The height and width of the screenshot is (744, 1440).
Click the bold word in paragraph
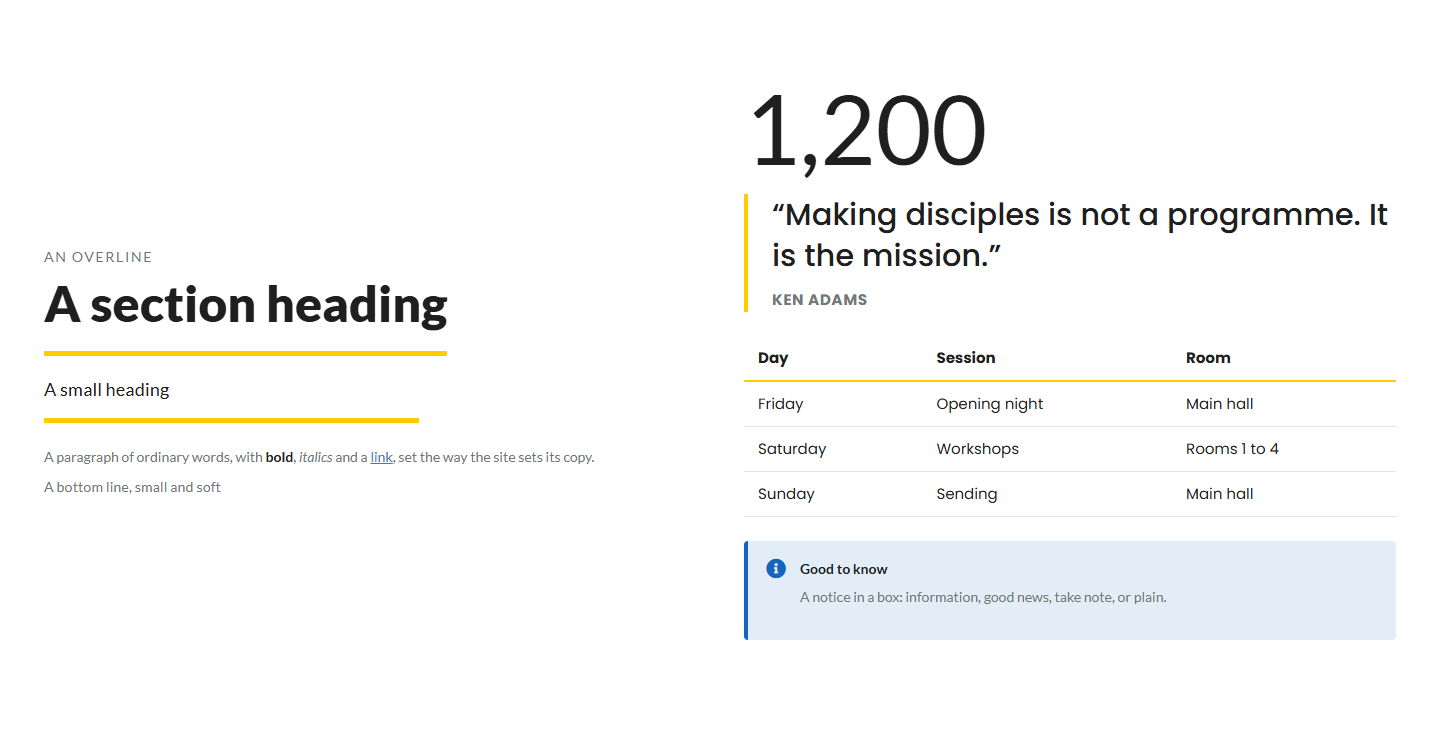click(x=279, y=457)
